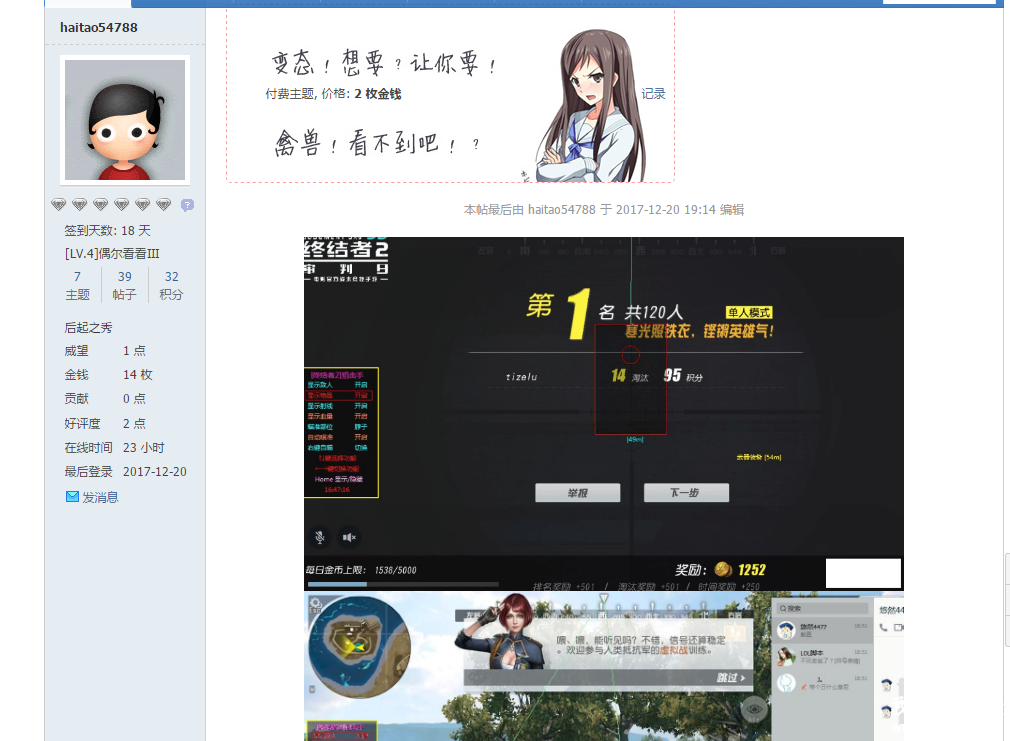Image resolution: width=1010 pixels, height=741 pixels.
Task: Click the 终结者2 game logo
Action: (x=347, y=259)
